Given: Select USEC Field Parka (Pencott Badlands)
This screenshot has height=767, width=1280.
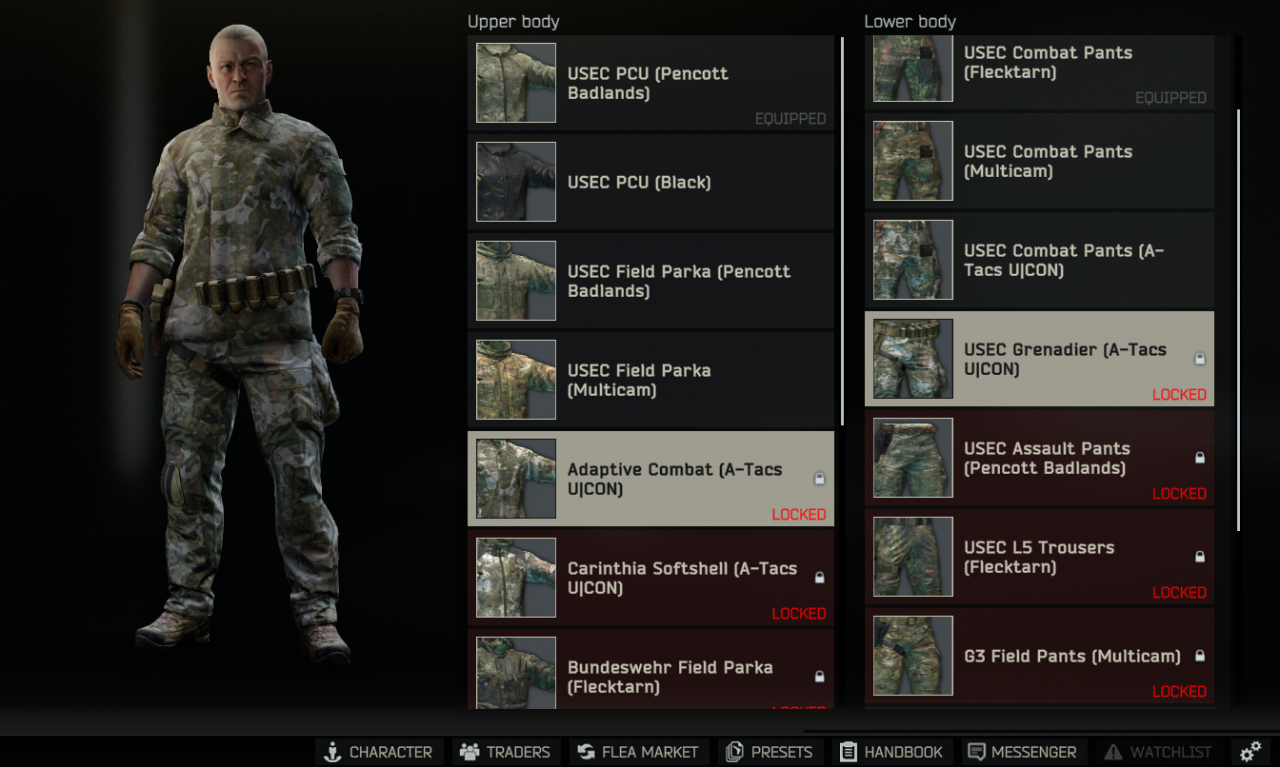Looking at the screenshot, I should pyautogui.click(x=649, y=281).
